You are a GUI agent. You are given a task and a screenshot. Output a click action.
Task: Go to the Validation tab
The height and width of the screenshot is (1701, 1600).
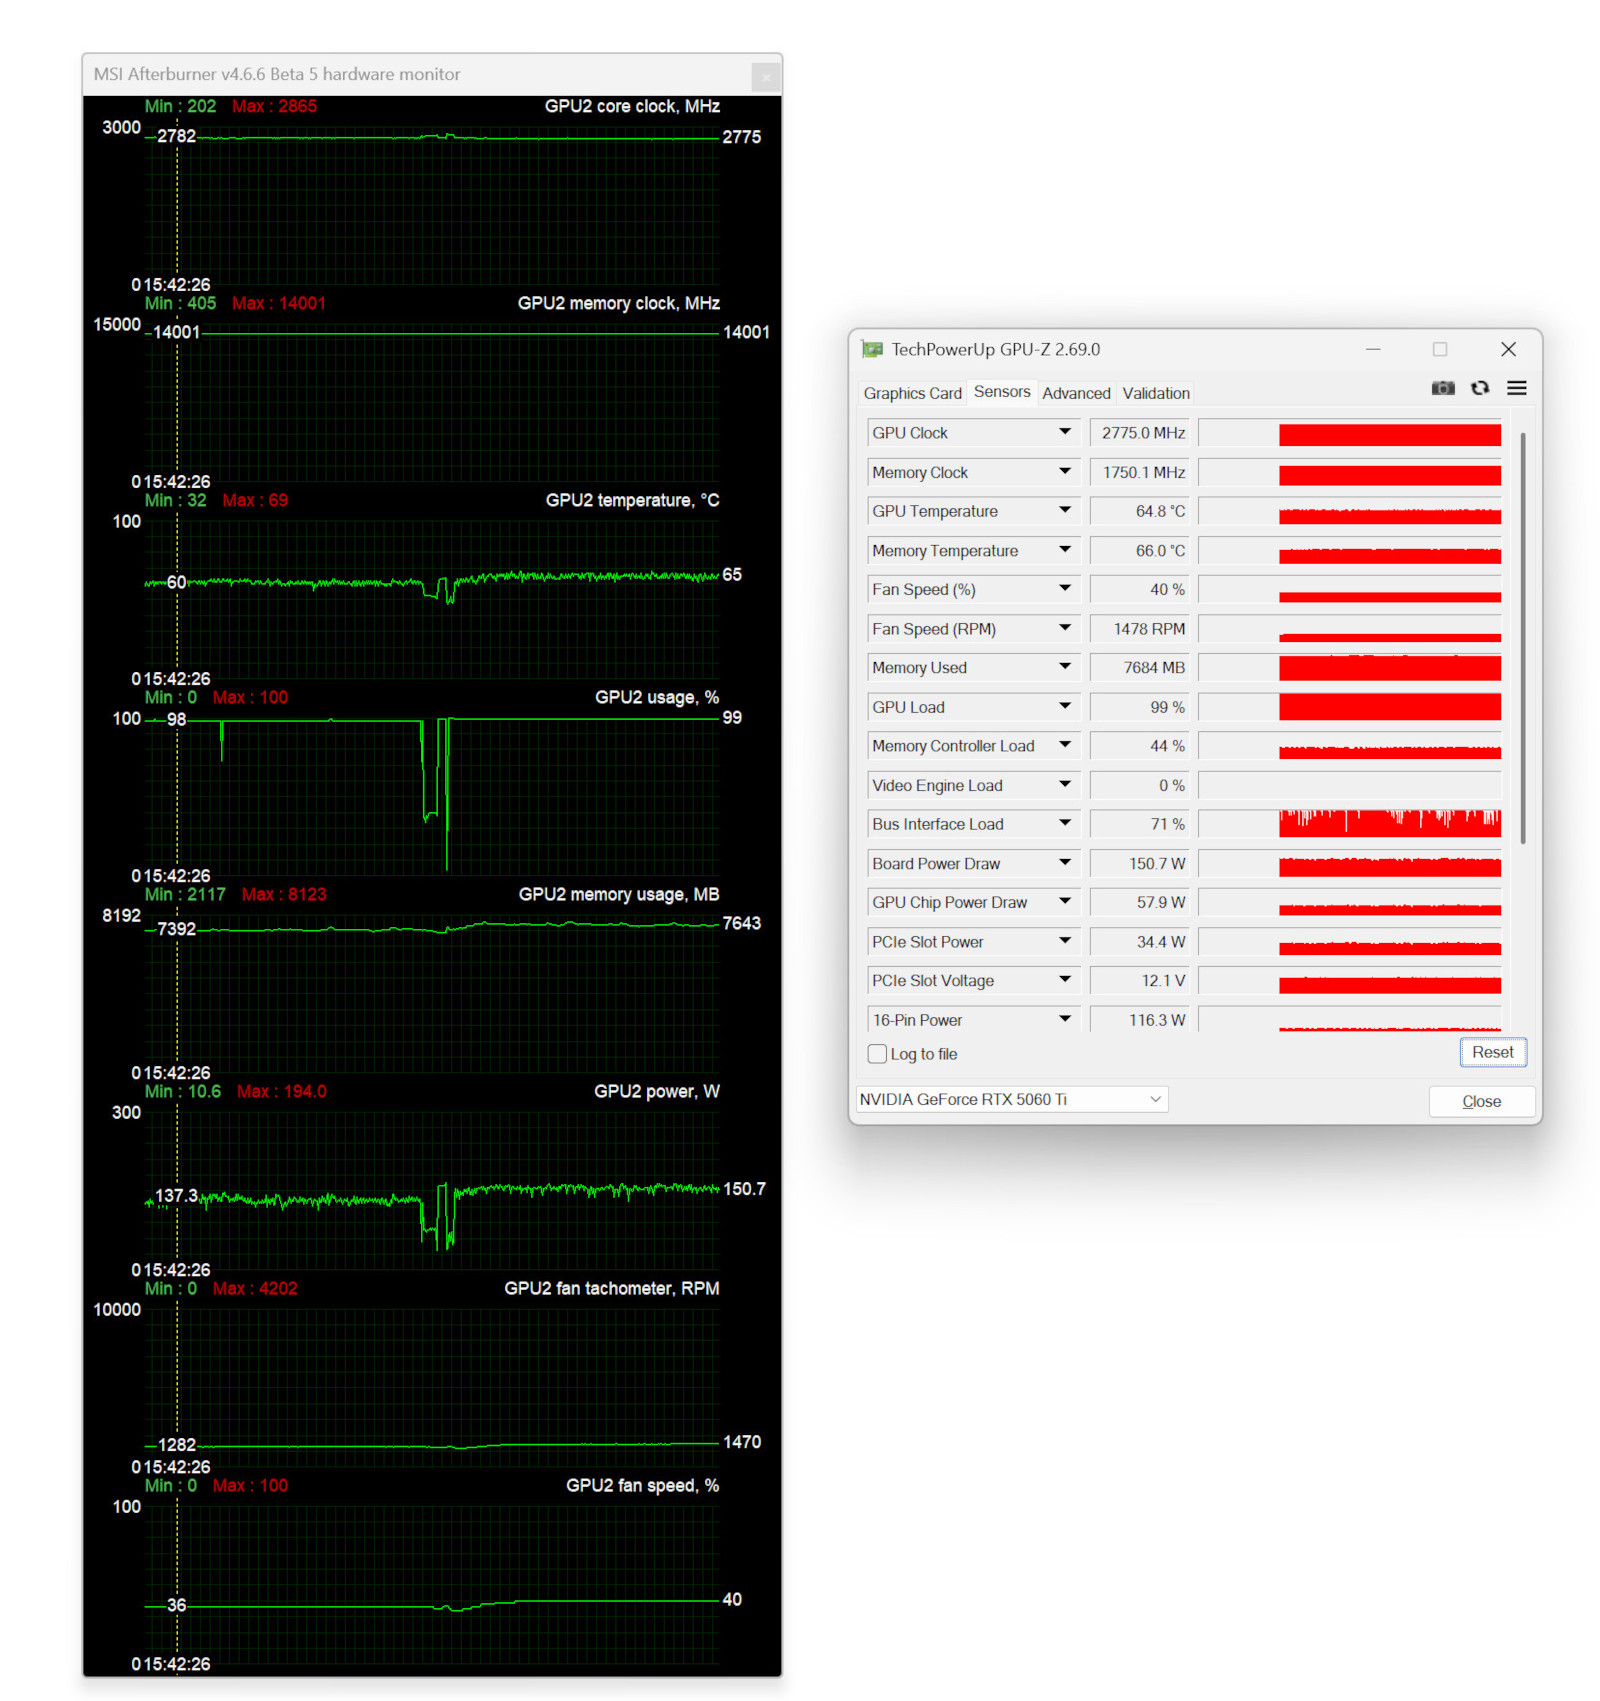pyautogui.click(x=1155, y=393)
